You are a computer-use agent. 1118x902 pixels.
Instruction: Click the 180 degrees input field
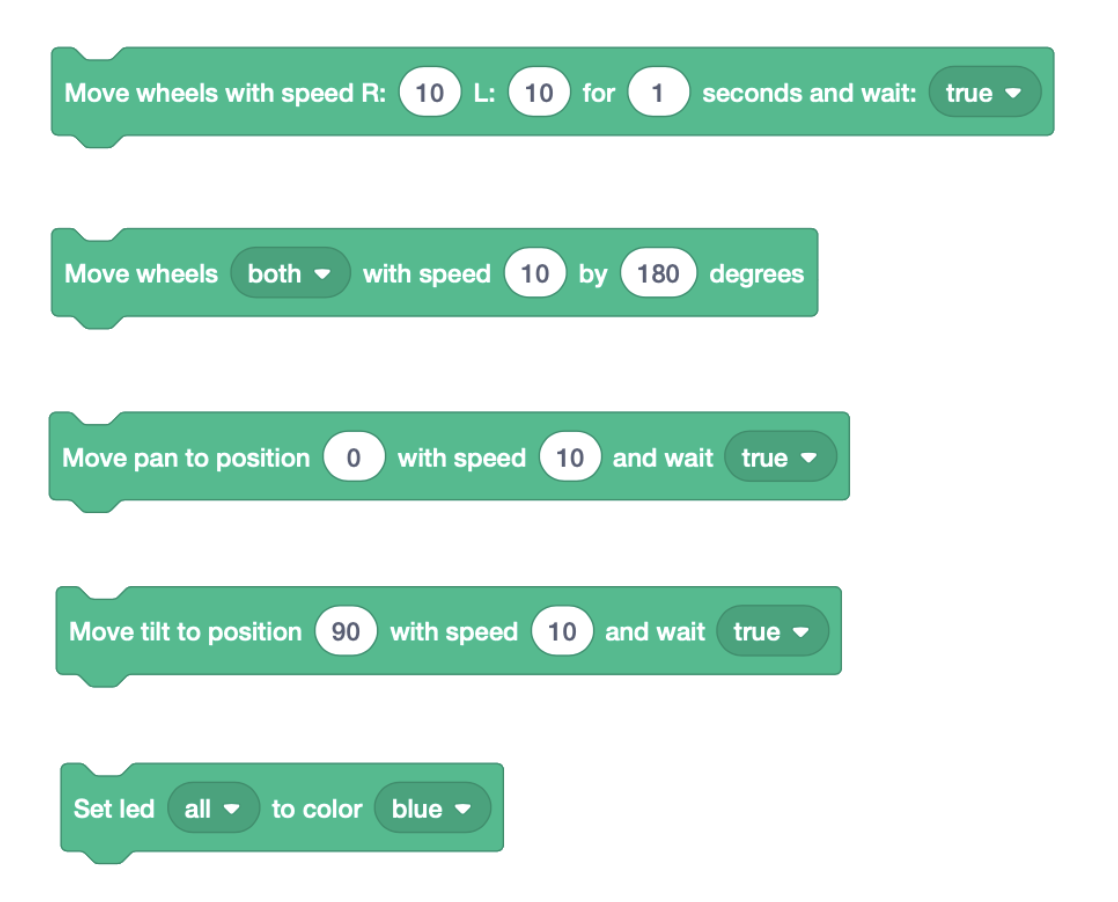pos(657,274)
